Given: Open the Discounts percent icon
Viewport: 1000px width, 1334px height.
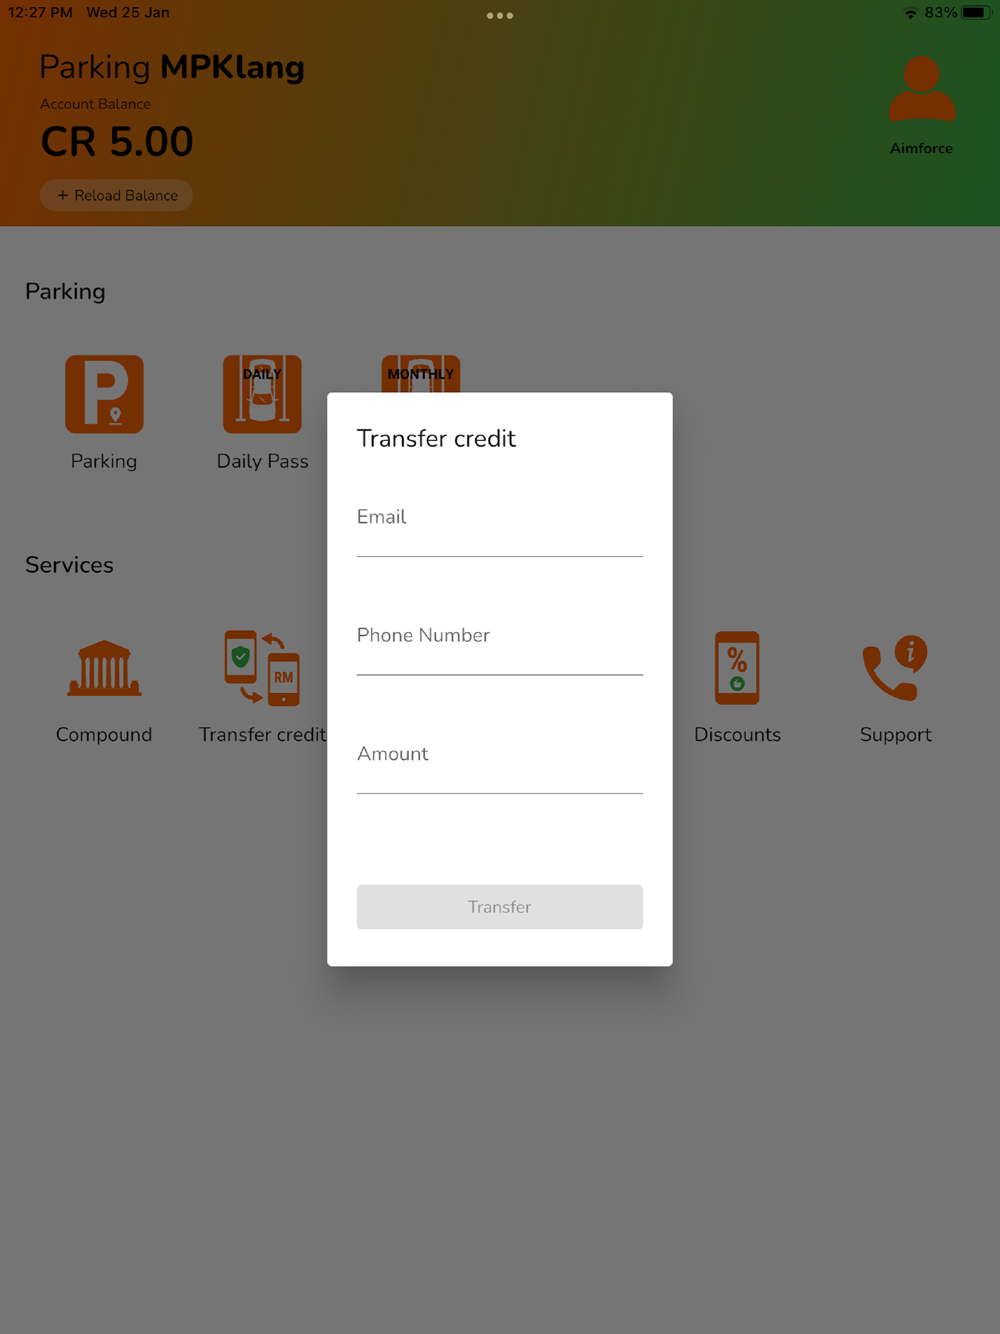Looking at the screenshot, I should point(737,668).
